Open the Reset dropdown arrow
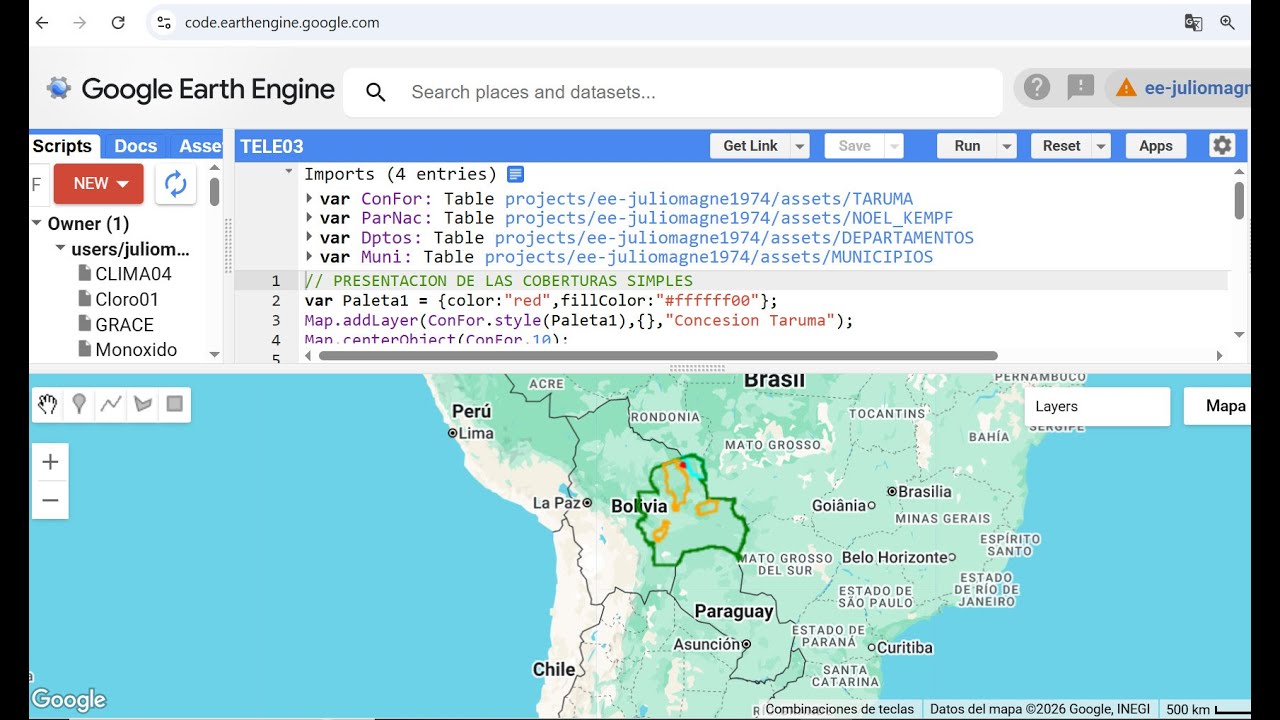The width and height of the screenshot is (1280, 720). [x=1101, y=146]
